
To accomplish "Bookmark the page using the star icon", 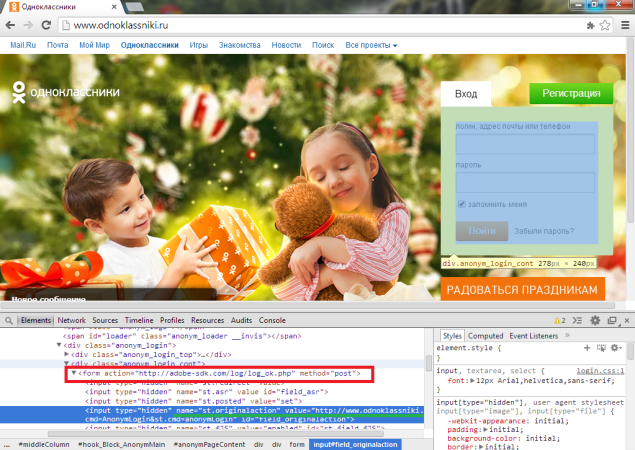I will (605, 25).
